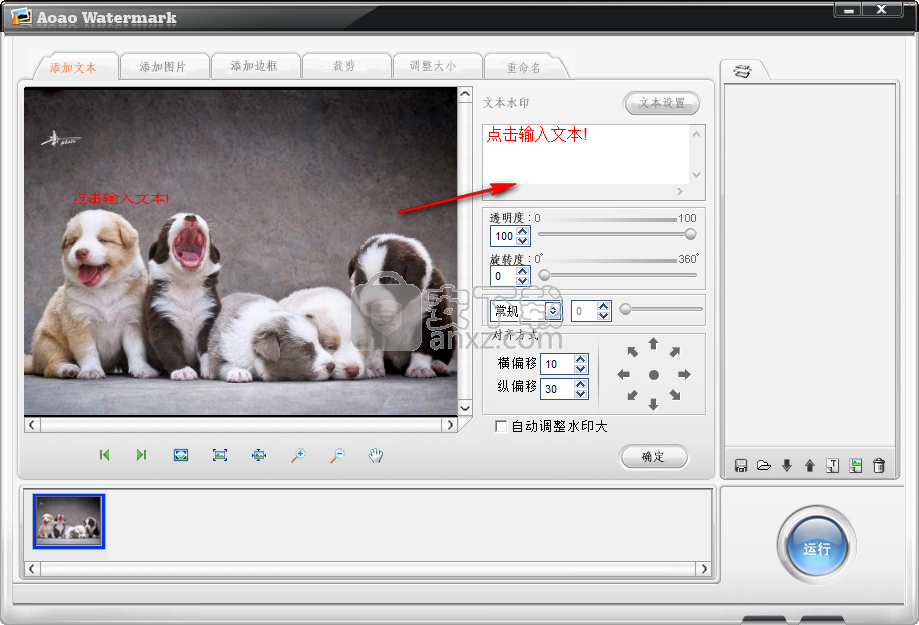Decrease 纵偏移 value with down arrow
This screenshot has height=625, width=919.
(580, 393)
